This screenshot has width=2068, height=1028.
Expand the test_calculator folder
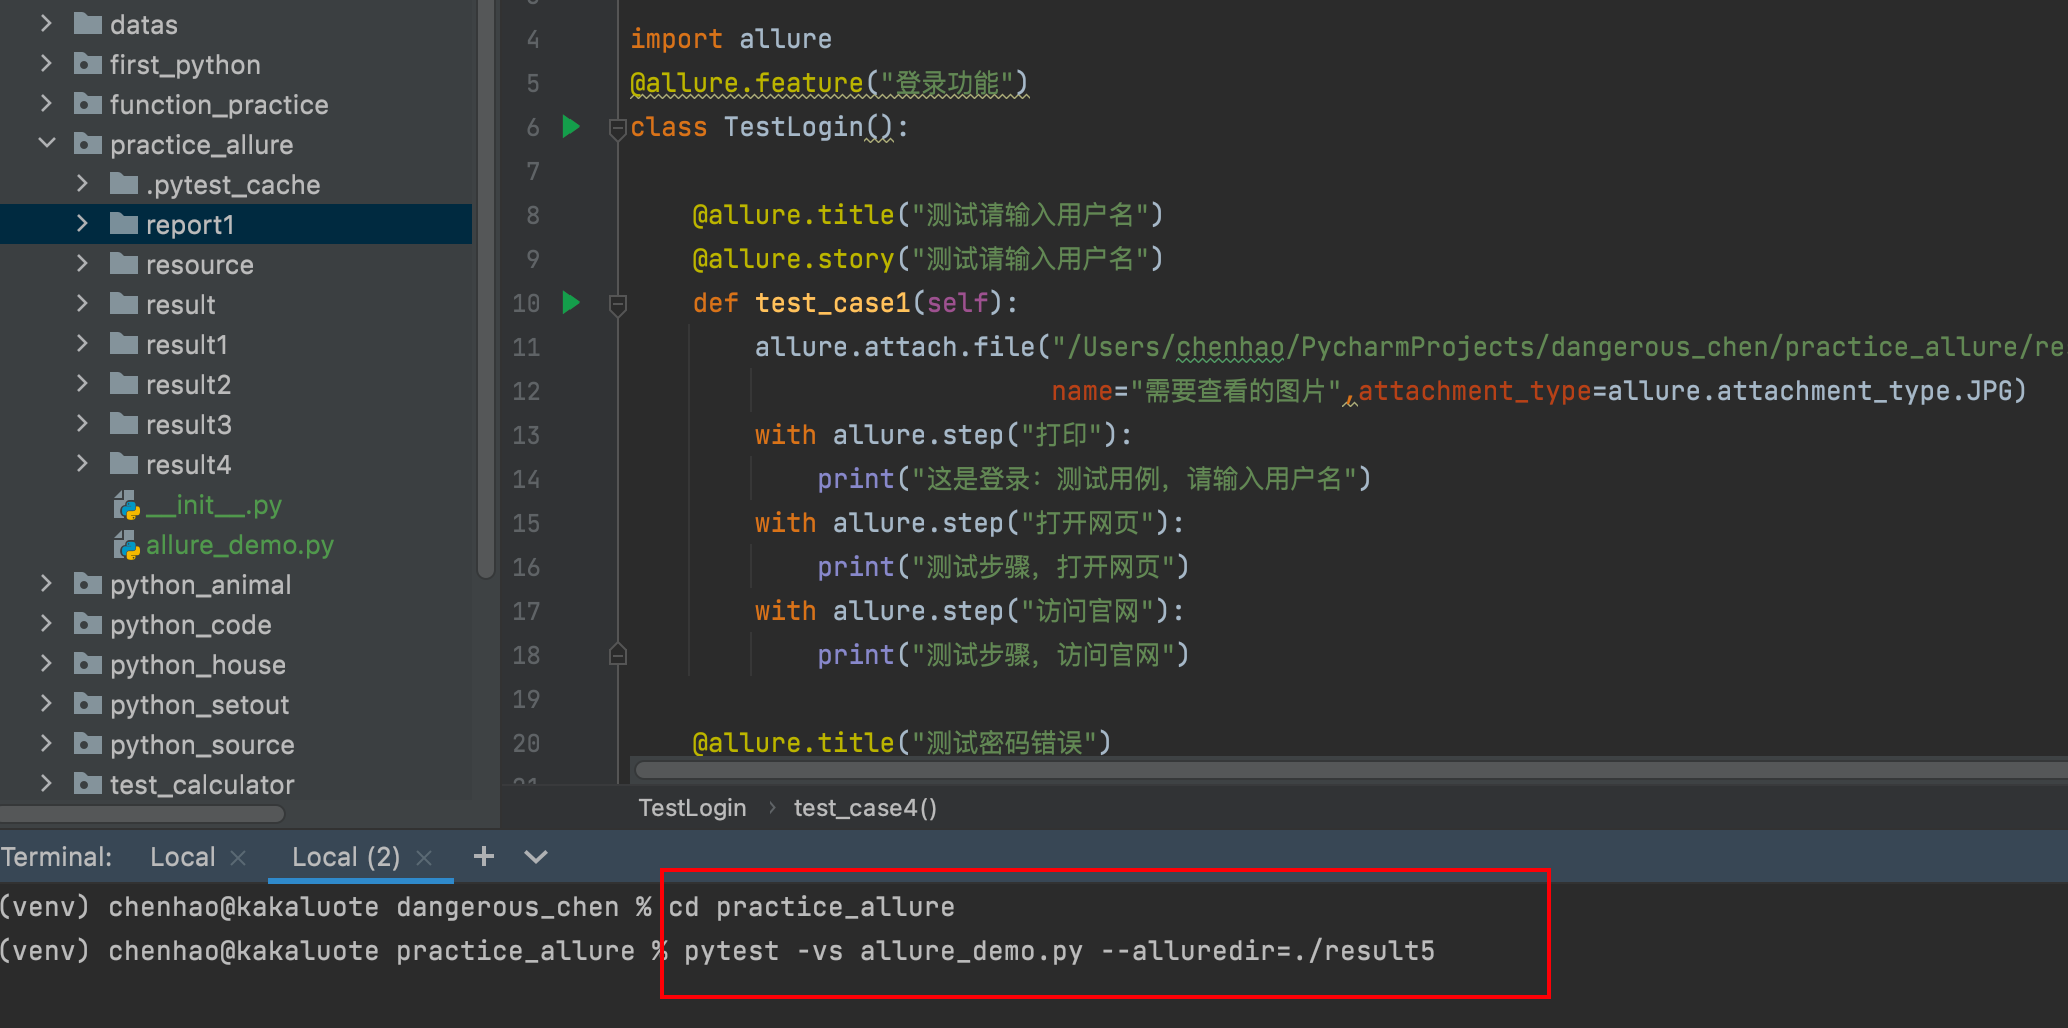point(46,784)
